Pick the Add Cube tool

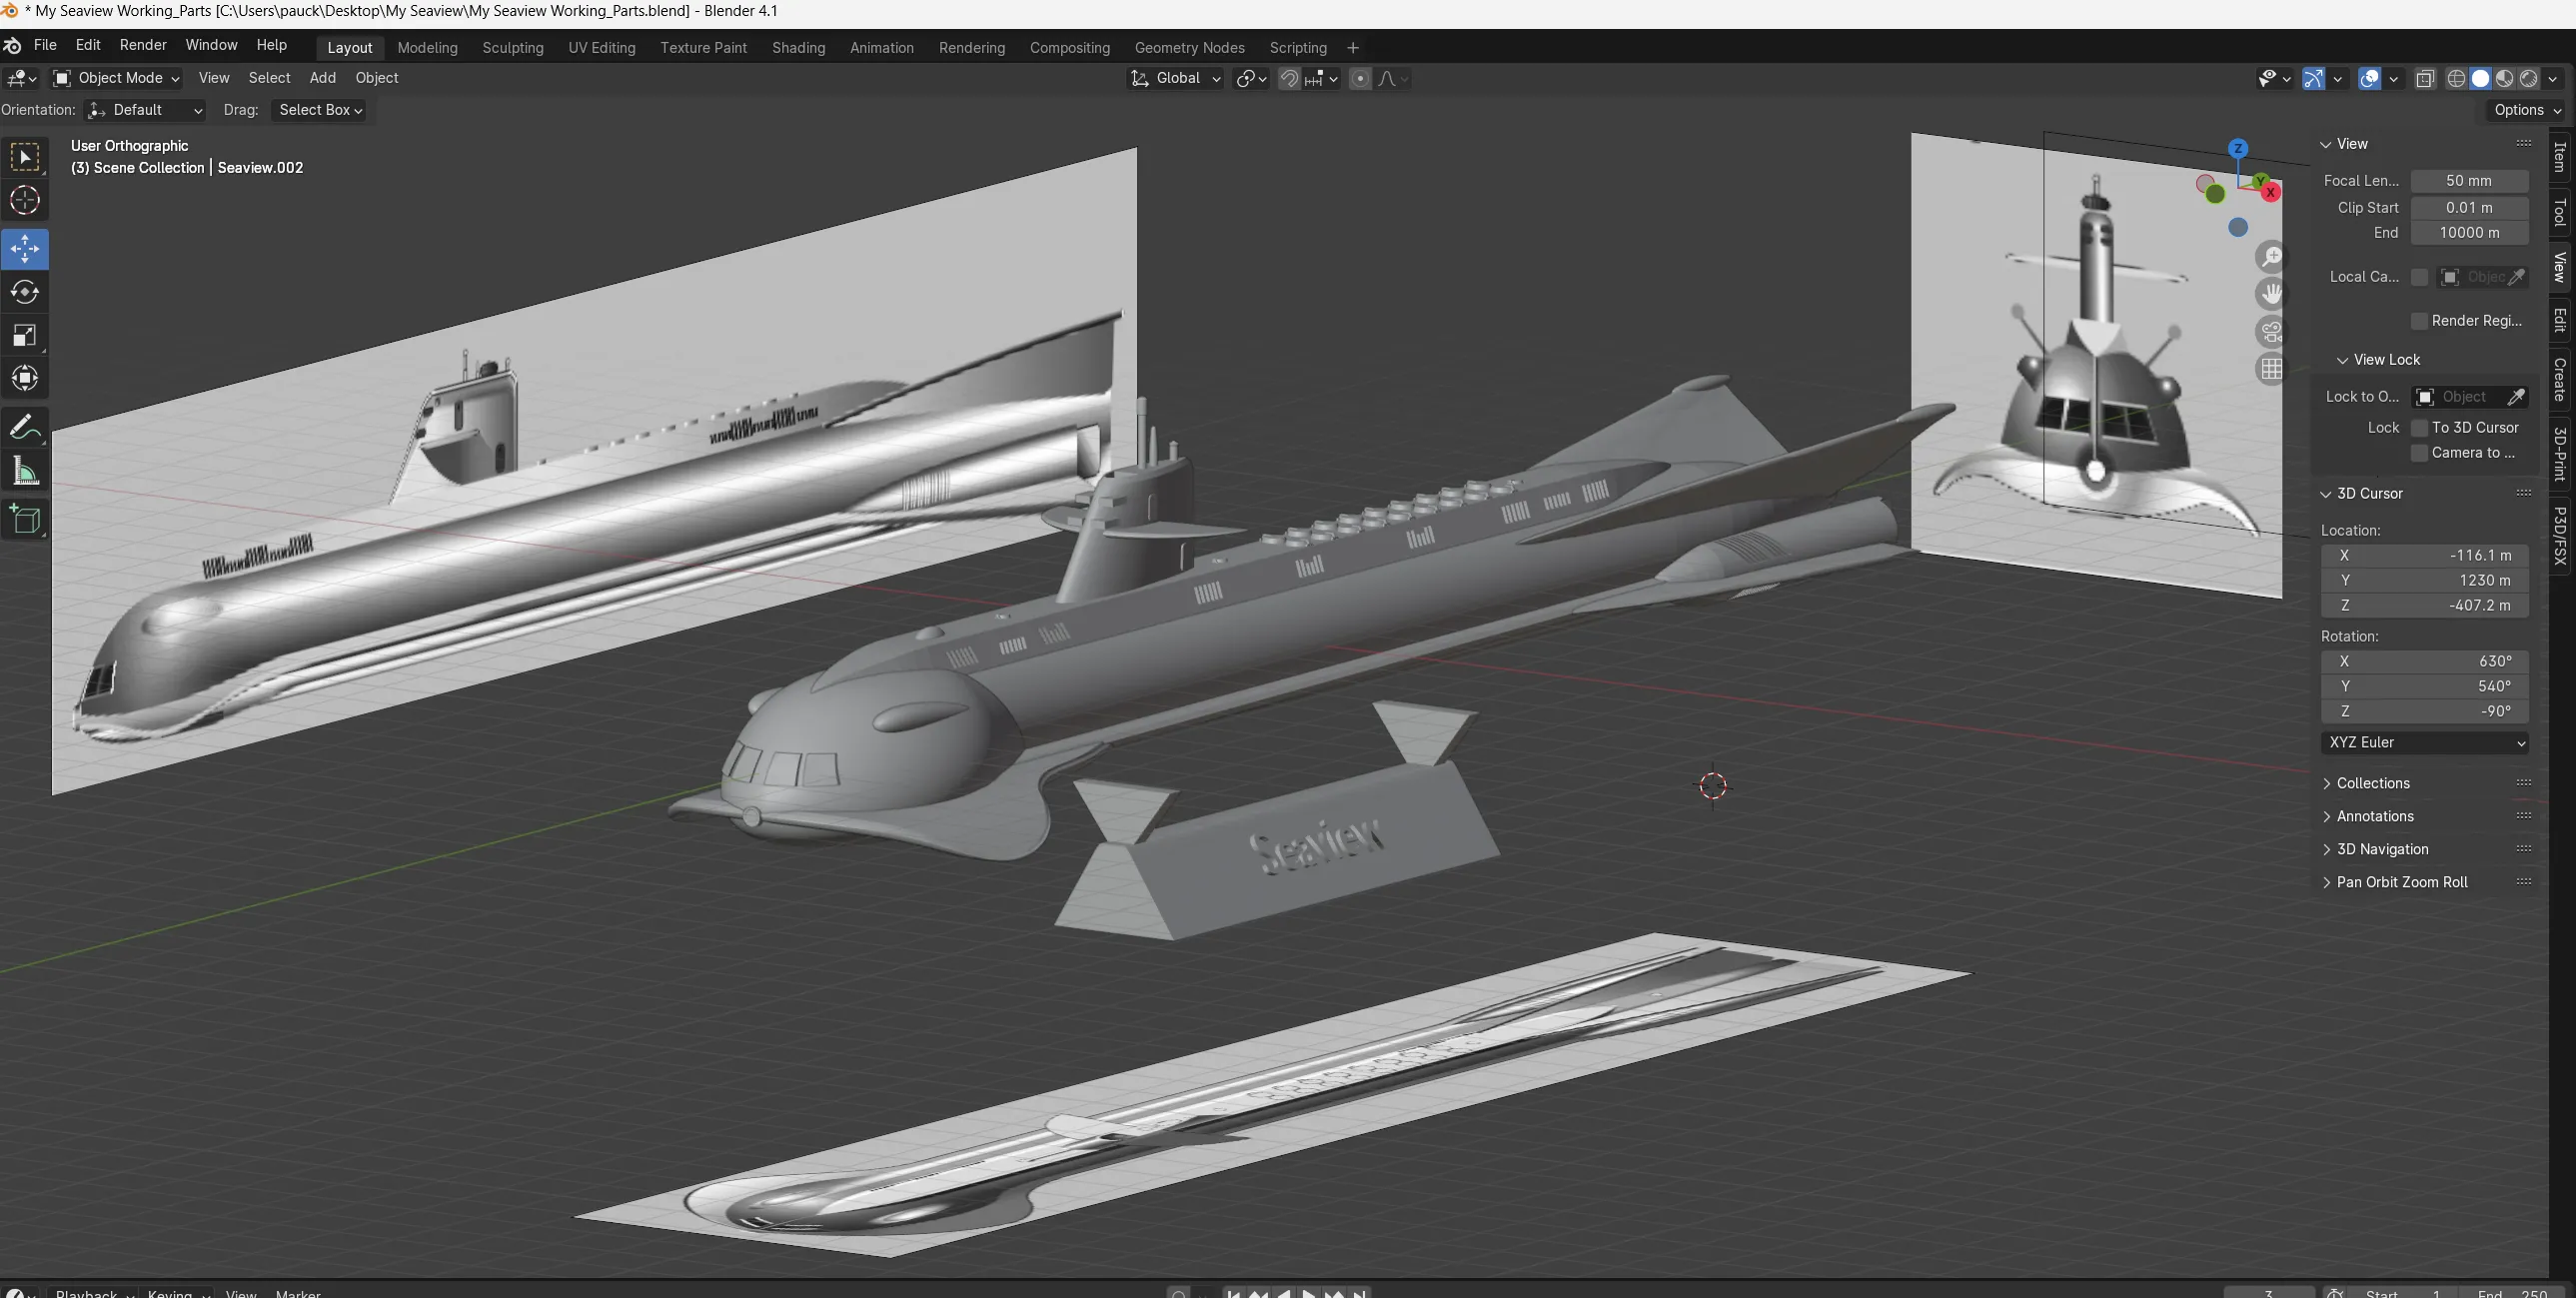(x=25, y=520)
